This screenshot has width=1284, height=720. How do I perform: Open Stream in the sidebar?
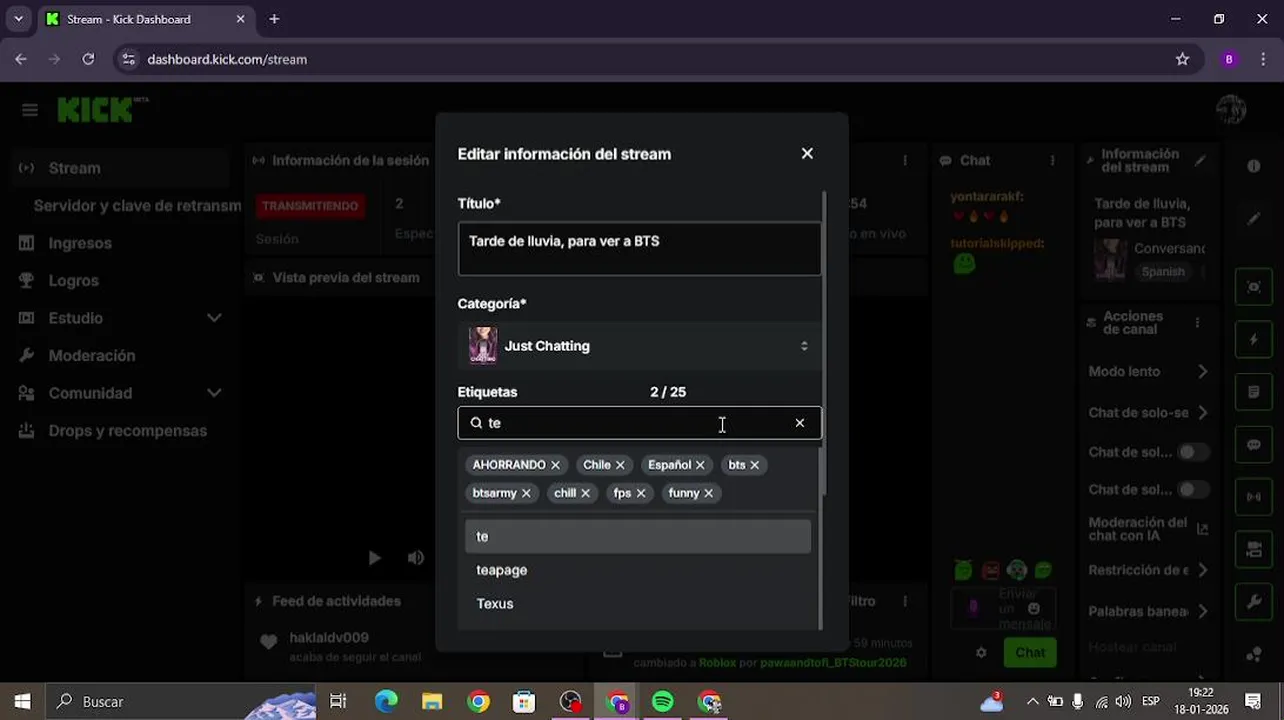[122, 168]
